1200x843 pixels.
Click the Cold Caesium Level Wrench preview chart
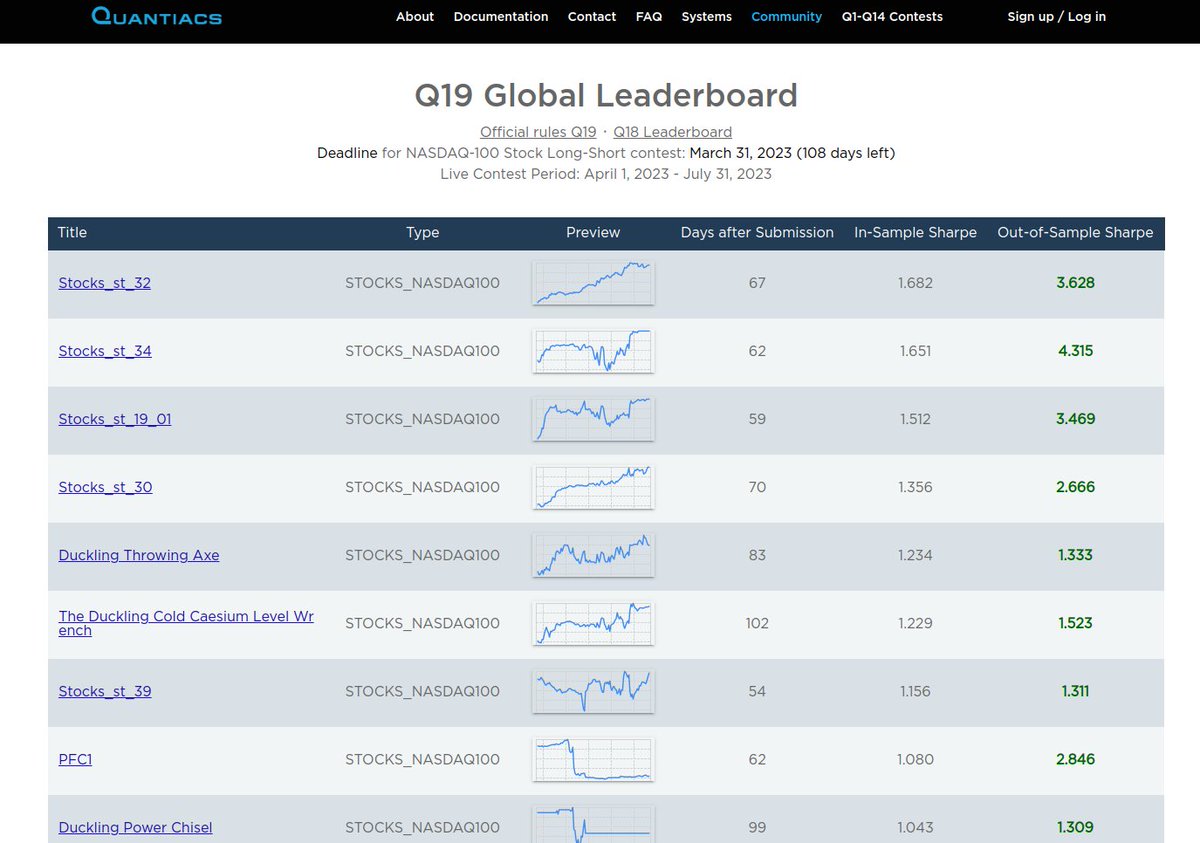[593, 623]
